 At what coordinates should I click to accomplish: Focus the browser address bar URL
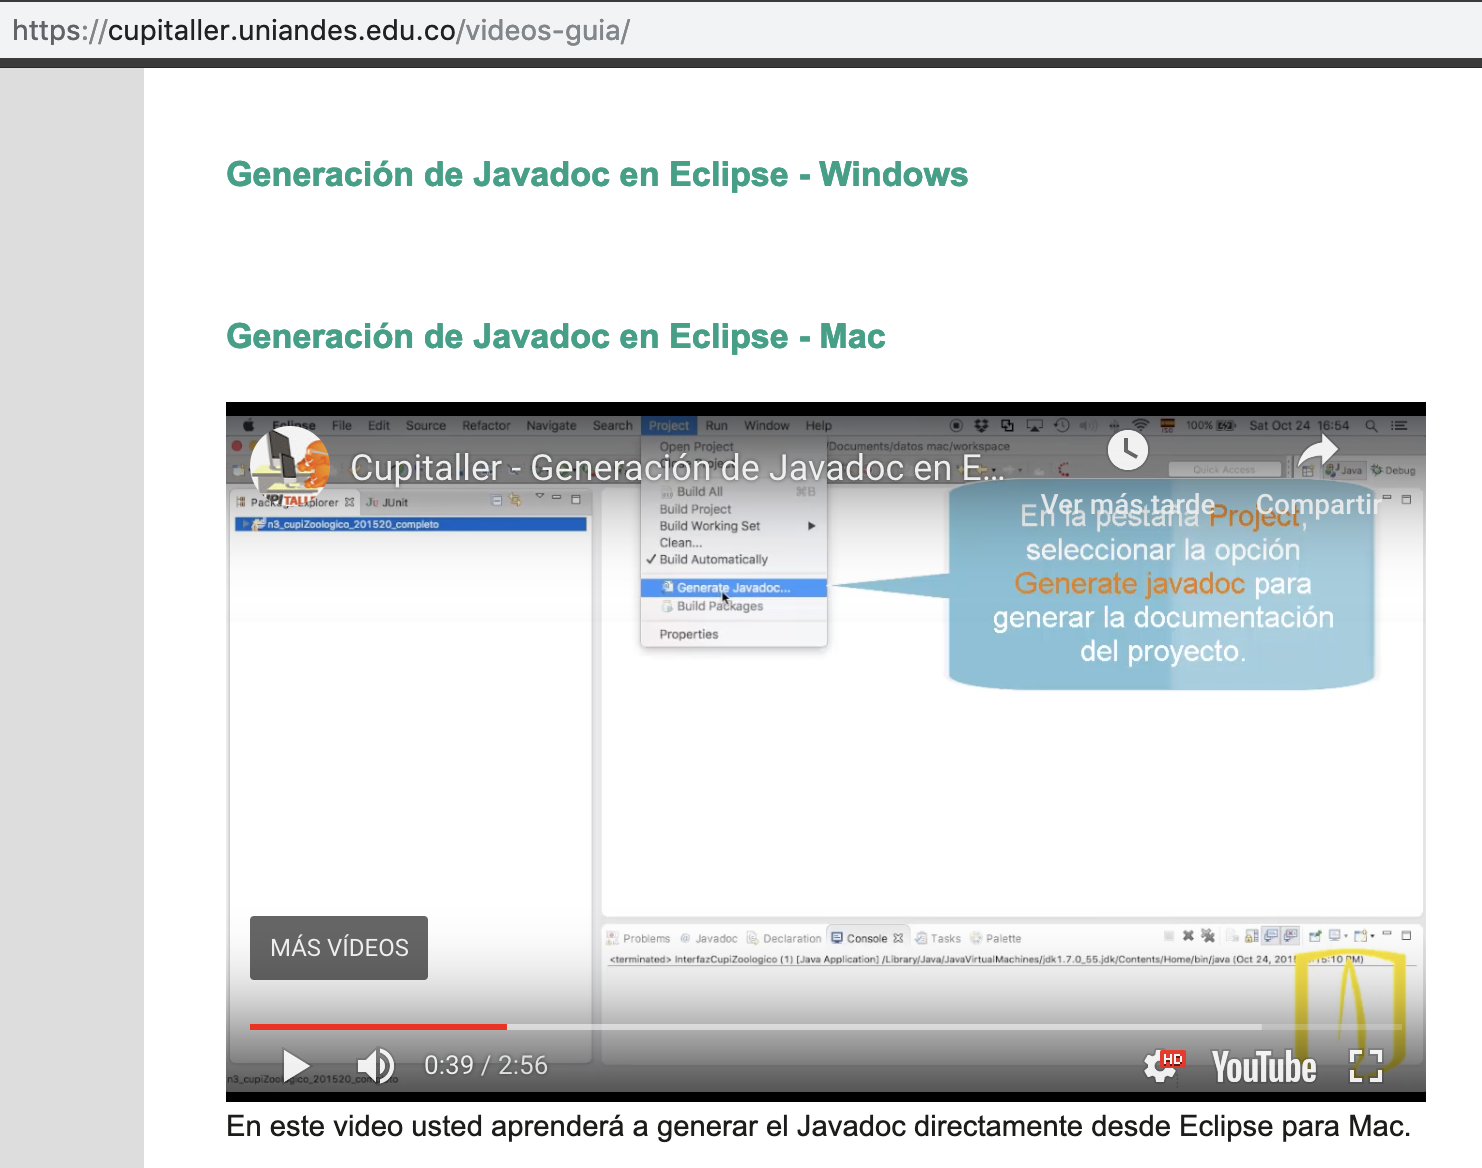point(321,30)
